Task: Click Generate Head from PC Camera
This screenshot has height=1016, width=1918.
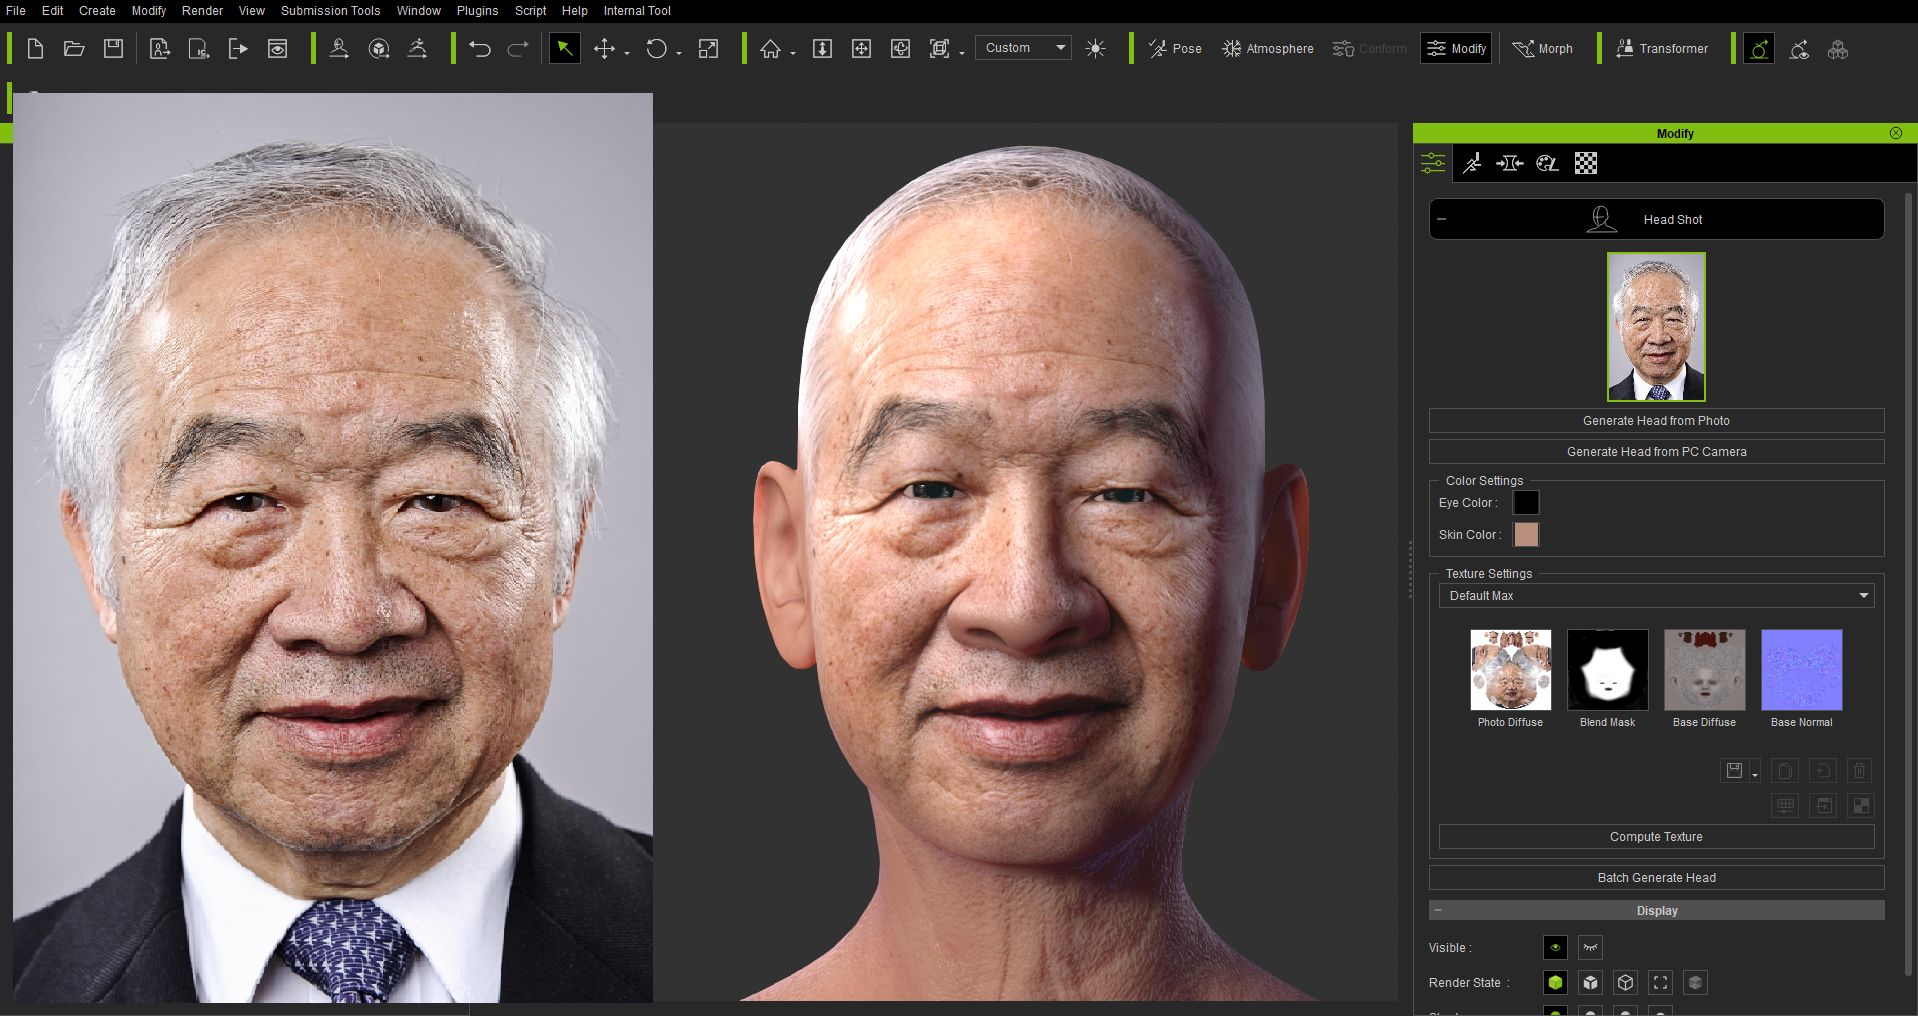Action: (x=1656, y=452)
